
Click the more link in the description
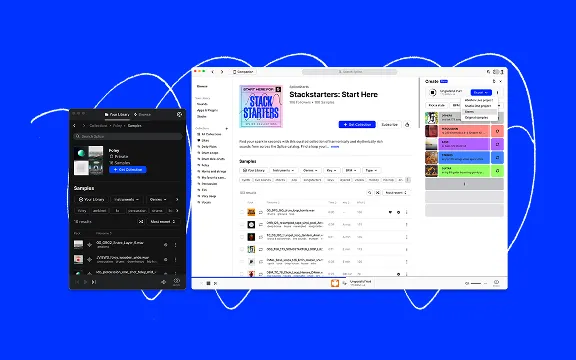[x=335, y=147]
